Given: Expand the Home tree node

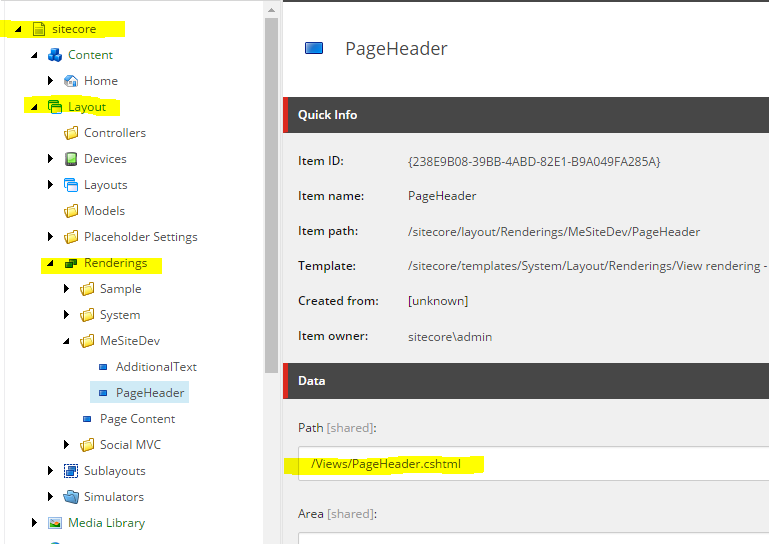Looking at the screenshot, I should tap(50, 80).
